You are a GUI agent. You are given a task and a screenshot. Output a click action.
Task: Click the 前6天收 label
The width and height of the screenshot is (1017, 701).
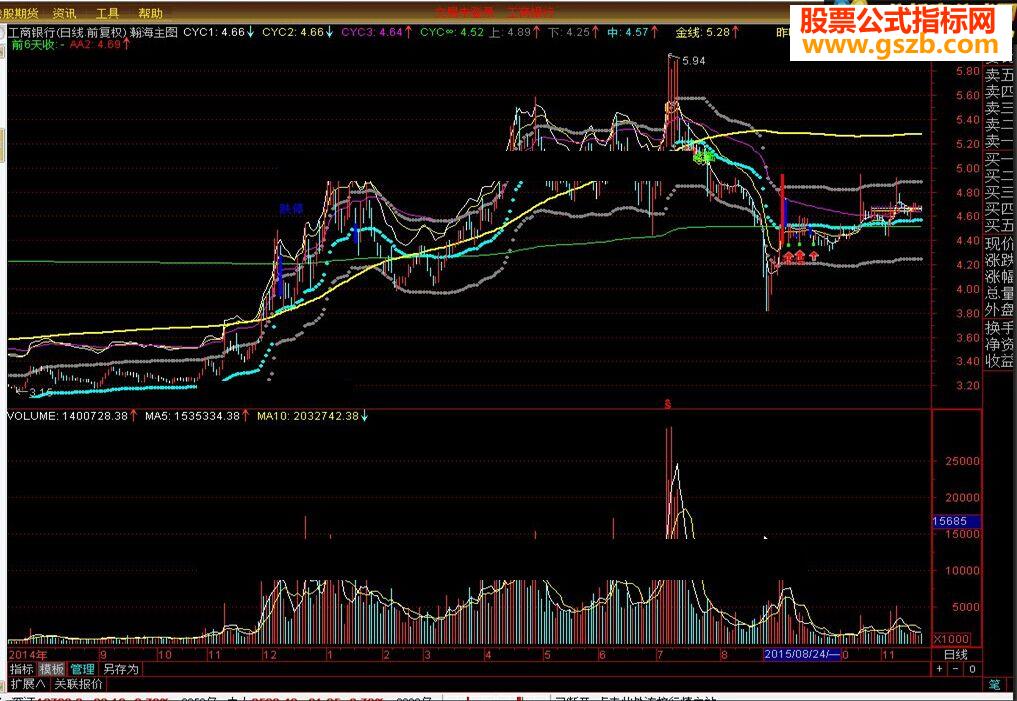point(34,45)
